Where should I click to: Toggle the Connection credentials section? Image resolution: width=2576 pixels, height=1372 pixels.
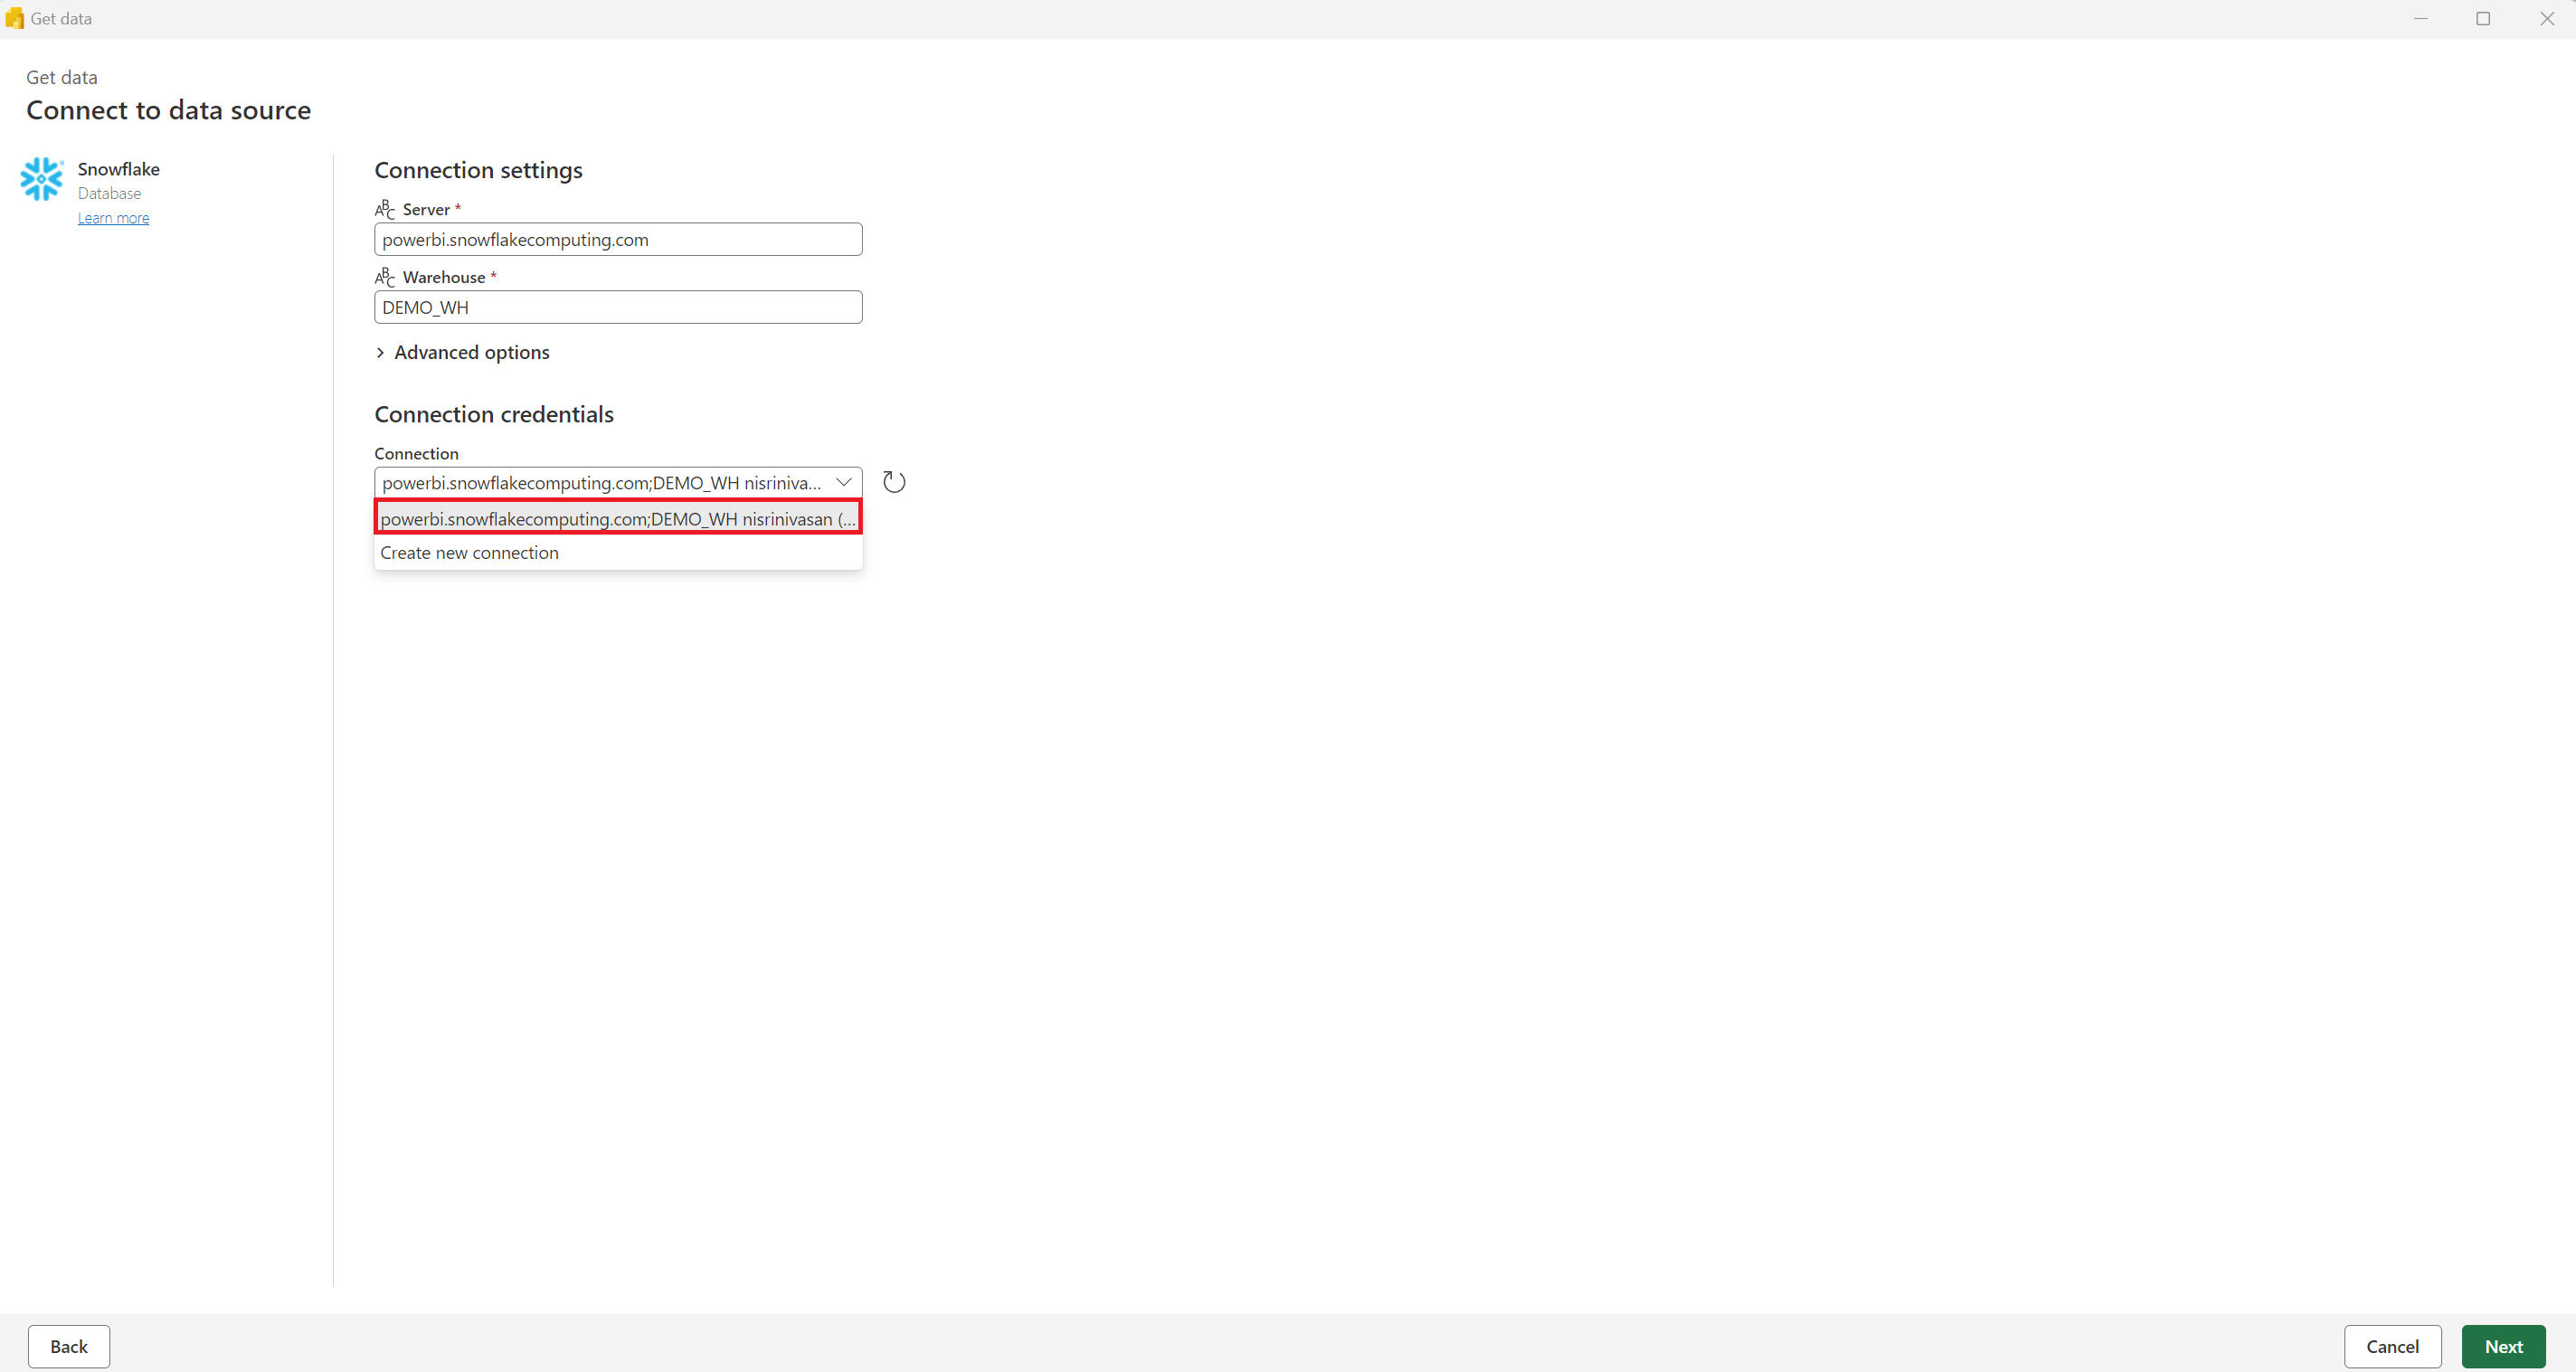(x=492, y=412)
